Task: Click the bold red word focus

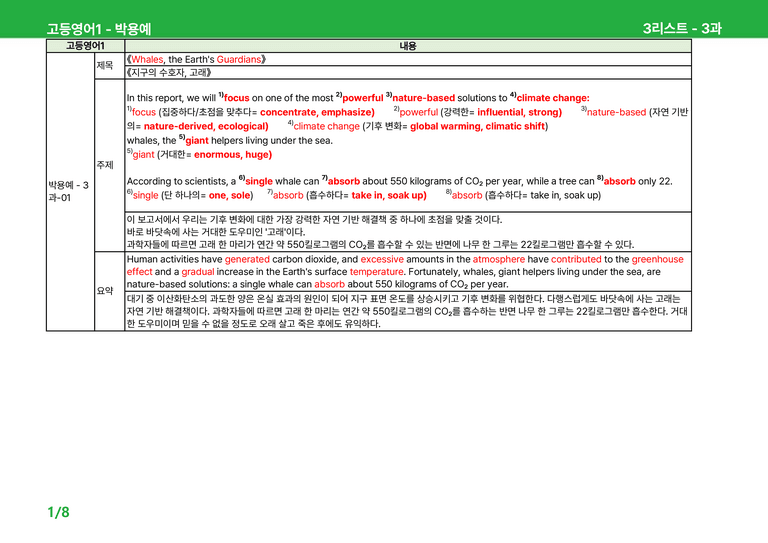Action: pyautogui.click(x=237, y=98)
